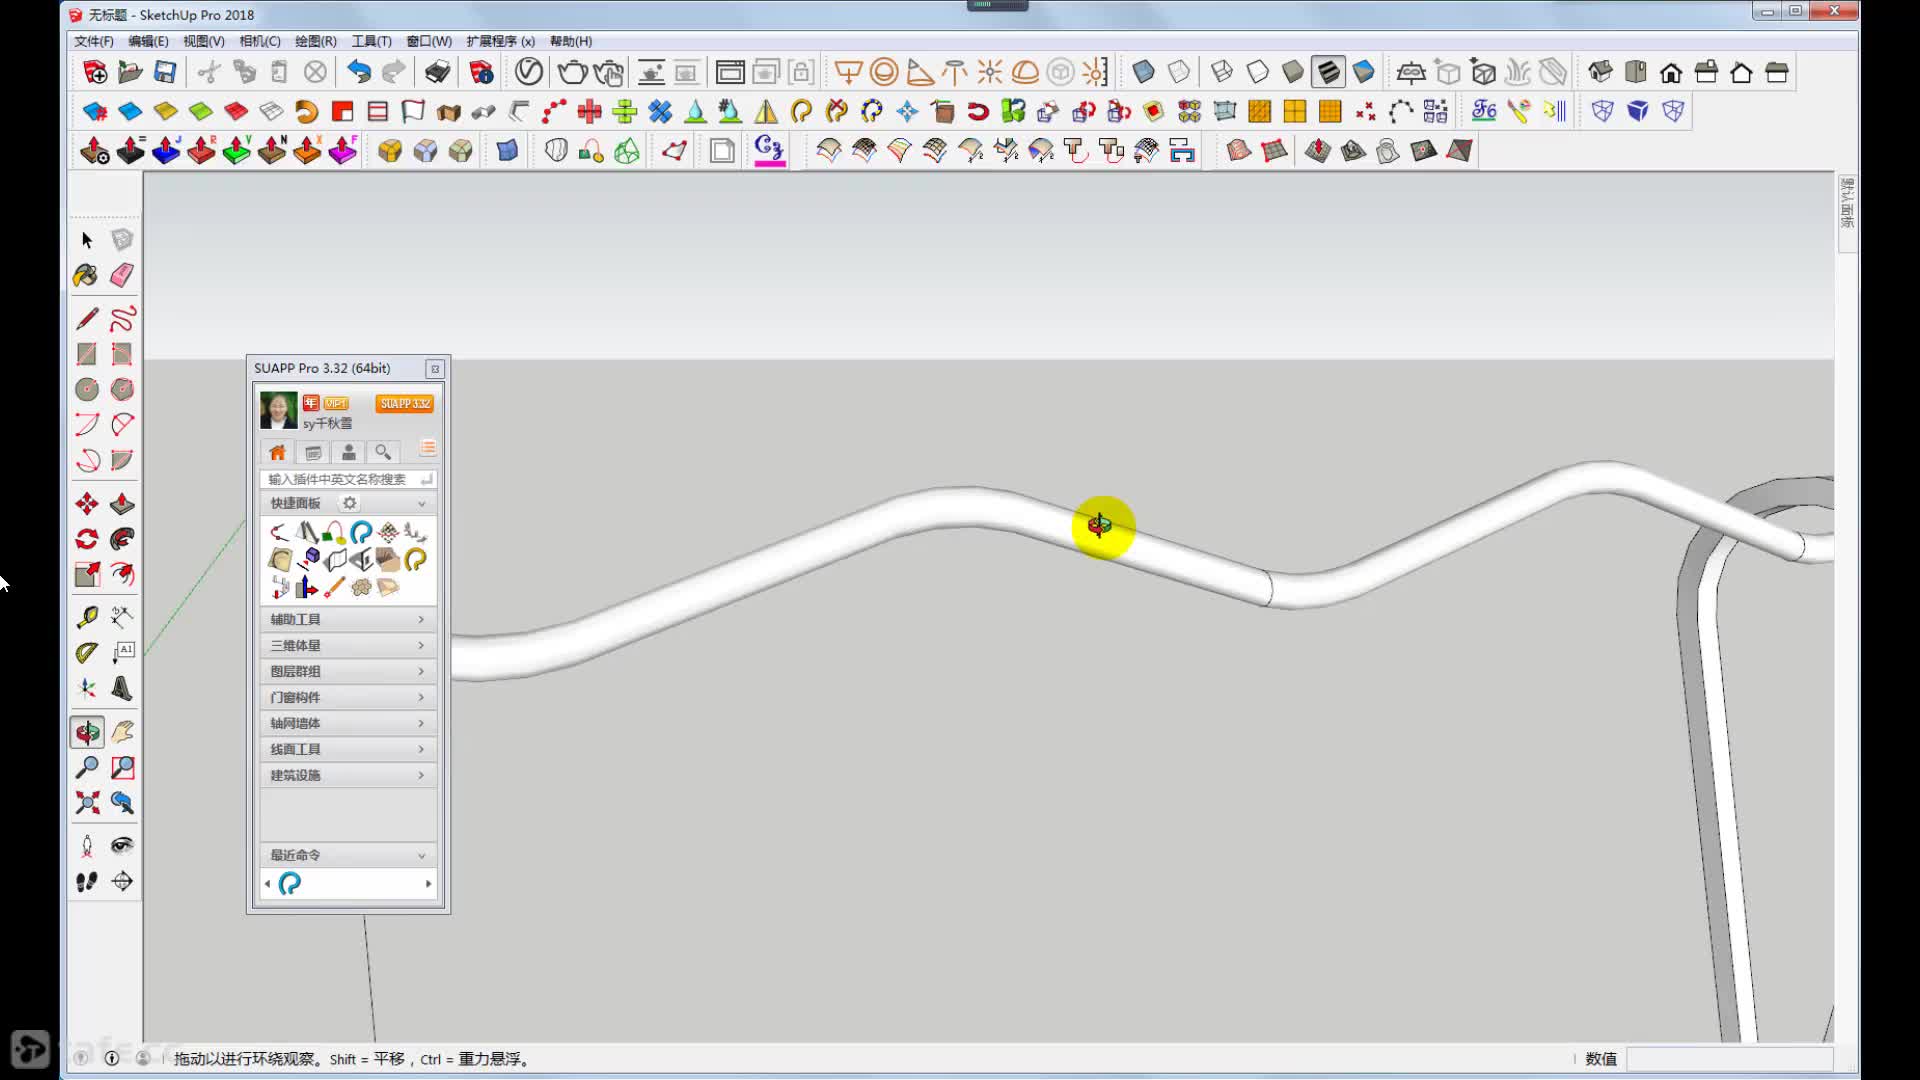Viewport: 1920px width, 1080px height.
Task: Expand the 三维体量 category
Action: click(348, 646)
